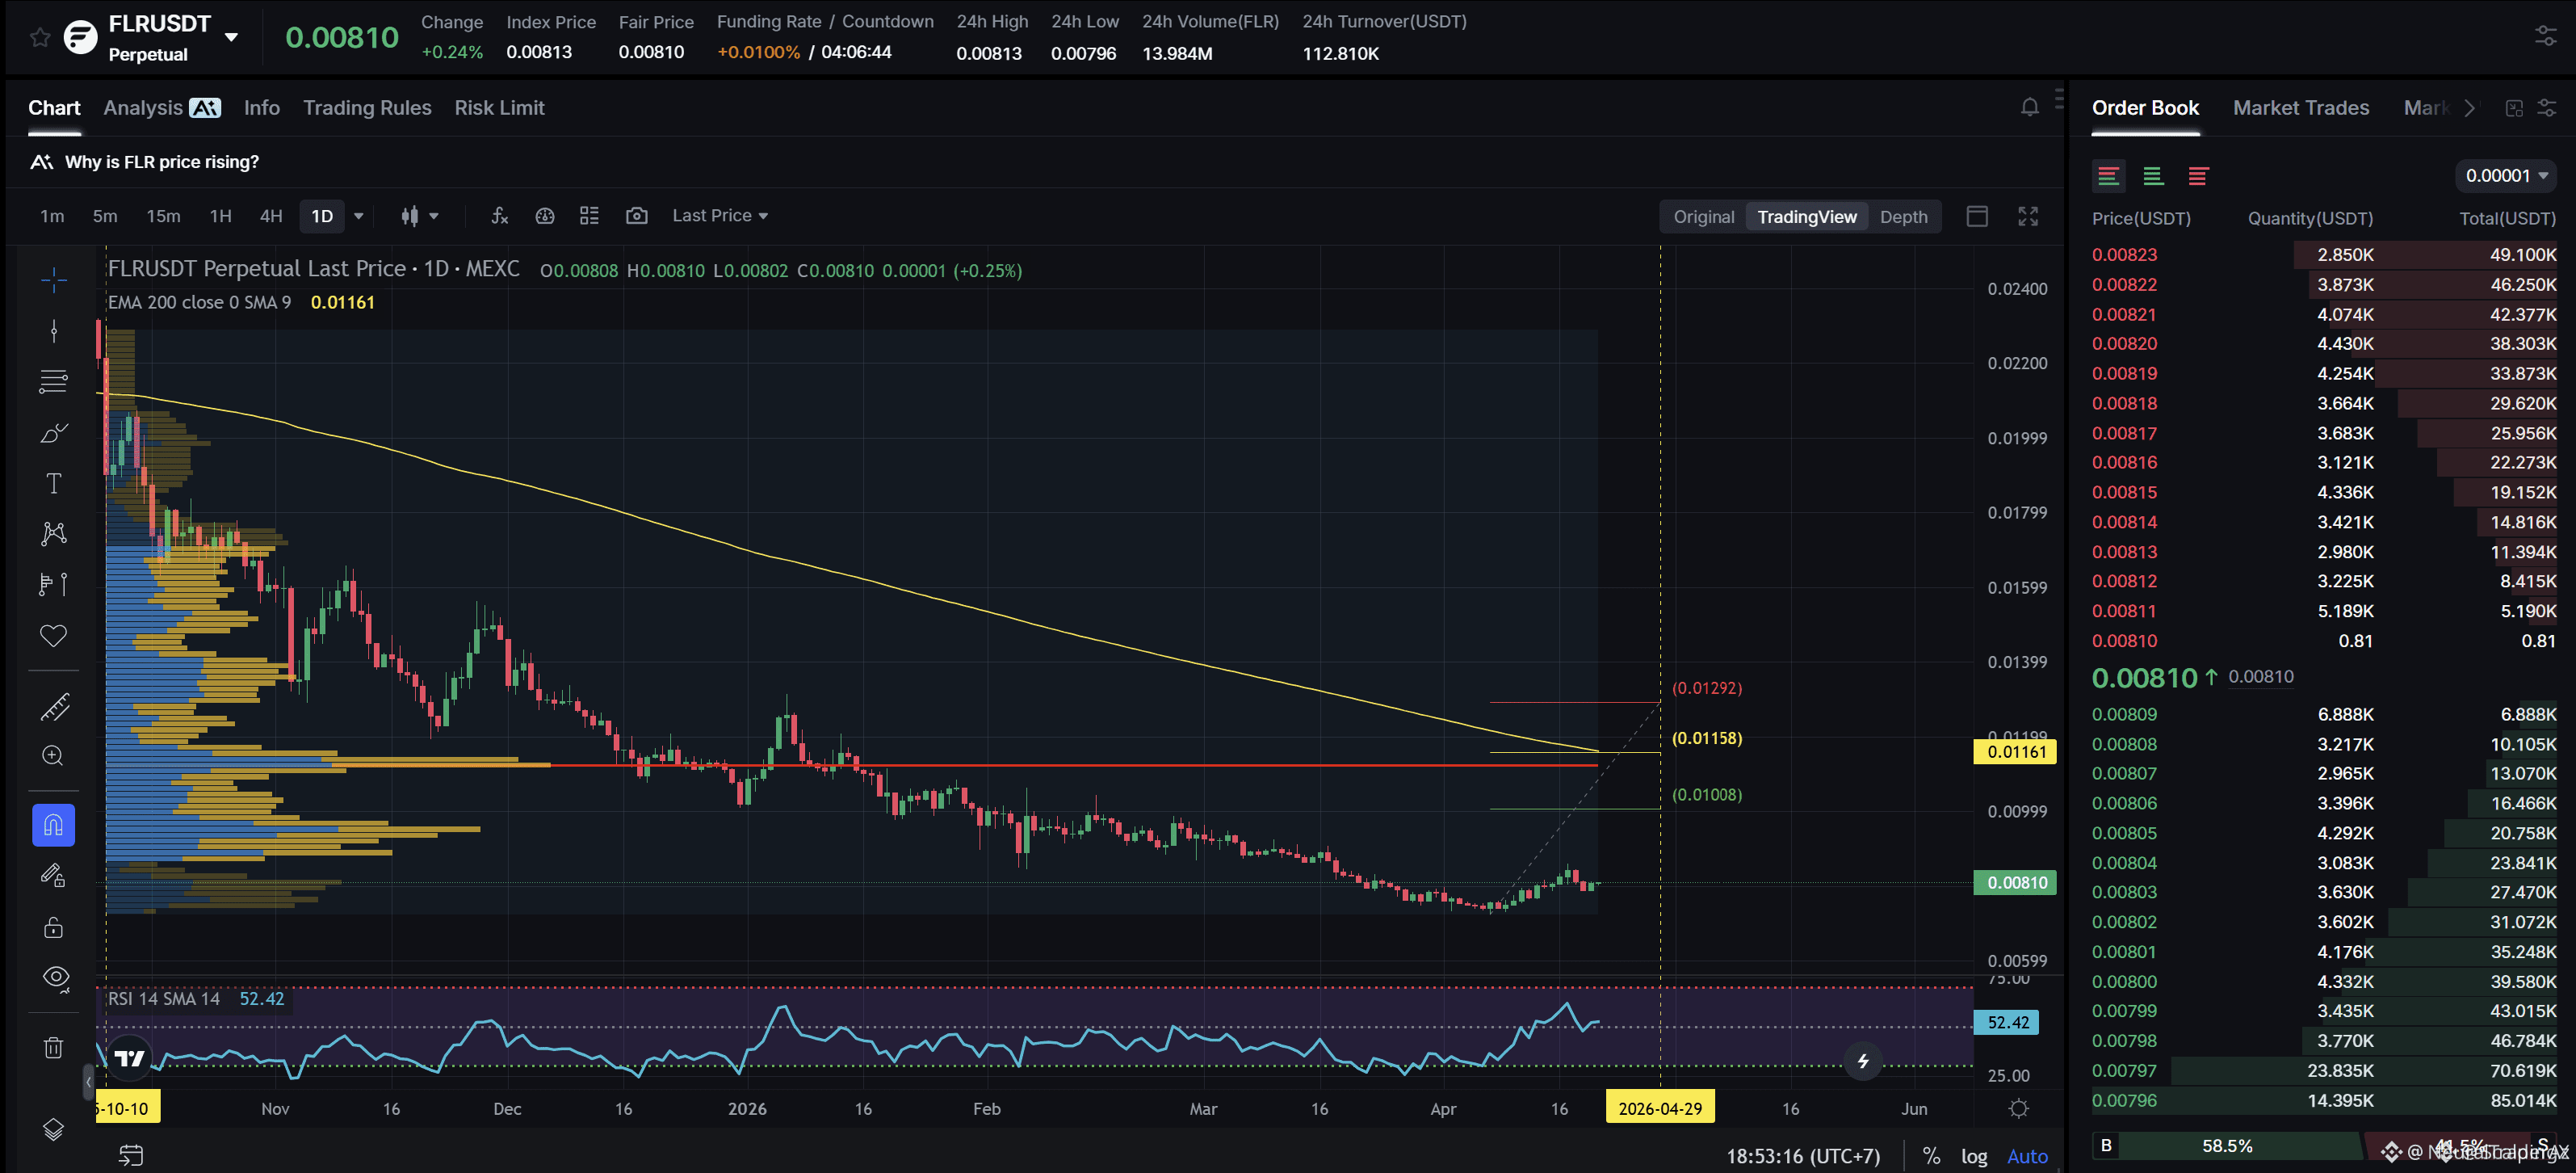Open the Trading Rules tab
Screen dimensions: 2576x1173
pyautogui.click(x=367, y=107)
